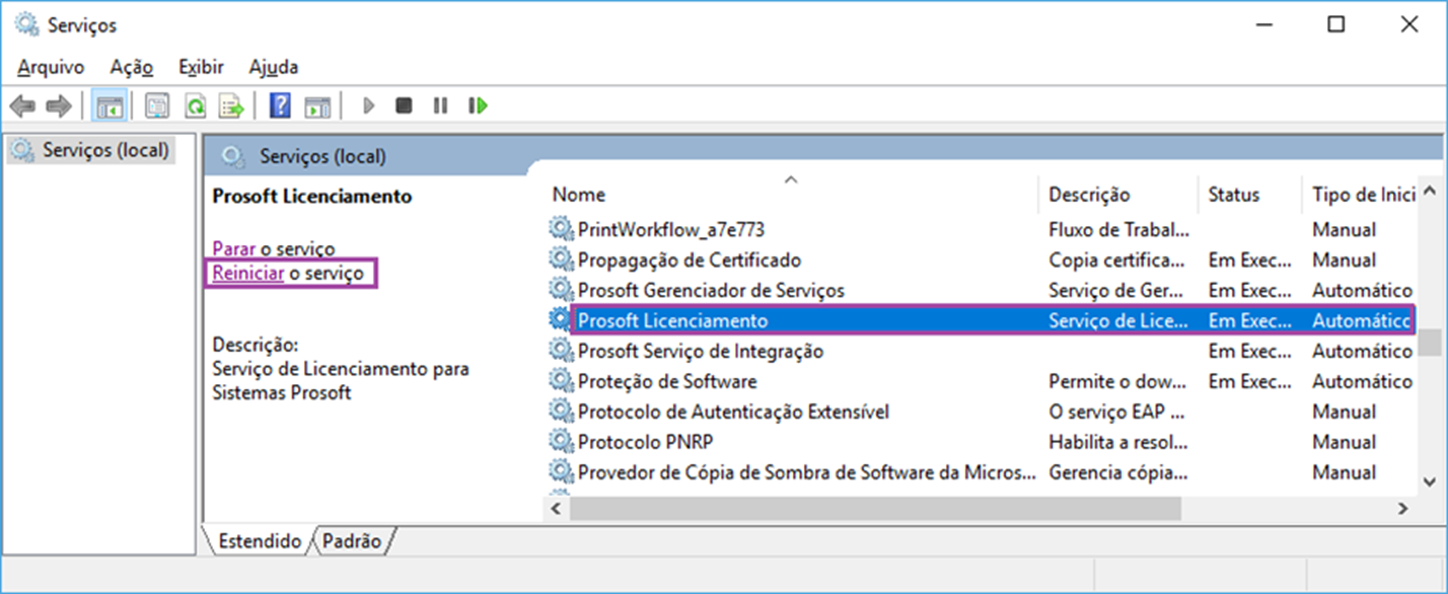1448x594 pixels.
Task: Select Serviços (local) in the tree pane
Action: tap(106, 151)
